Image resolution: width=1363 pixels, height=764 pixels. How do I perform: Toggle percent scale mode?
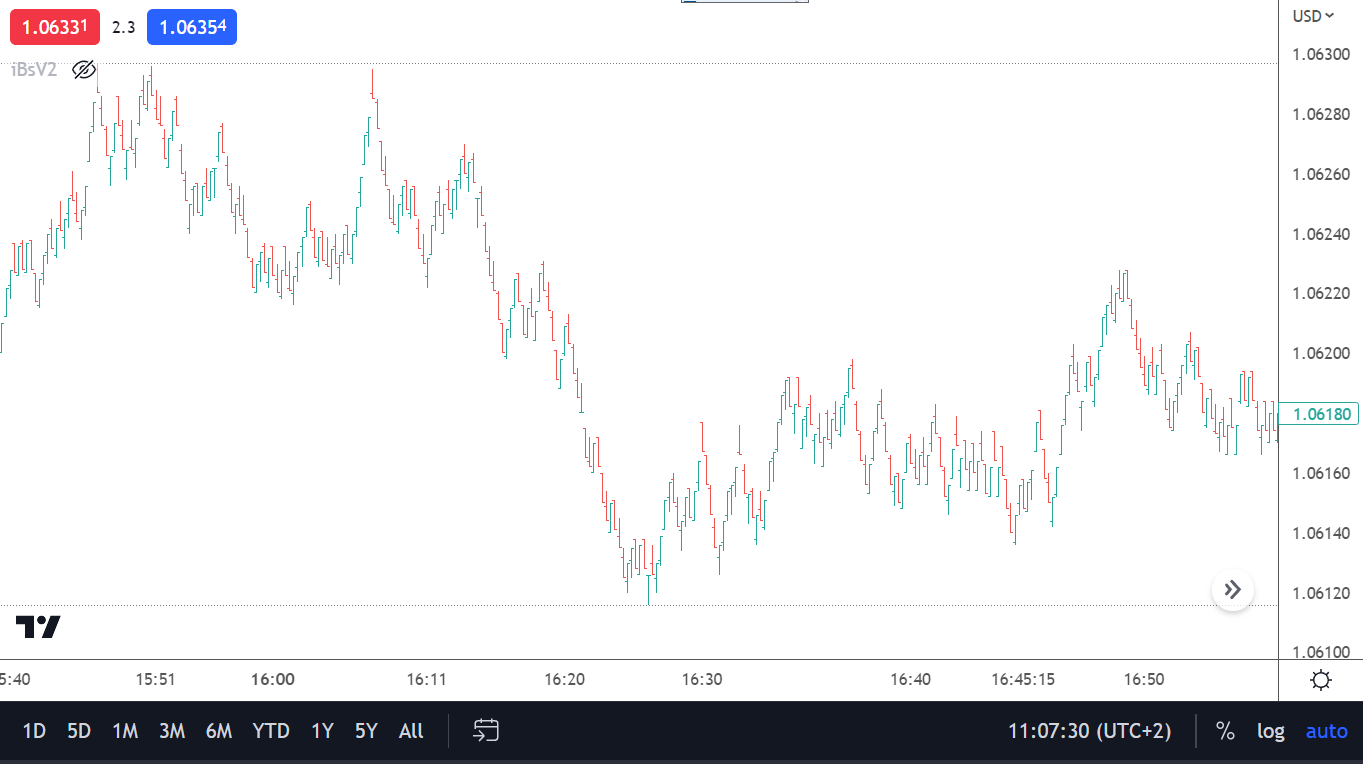1225,731
